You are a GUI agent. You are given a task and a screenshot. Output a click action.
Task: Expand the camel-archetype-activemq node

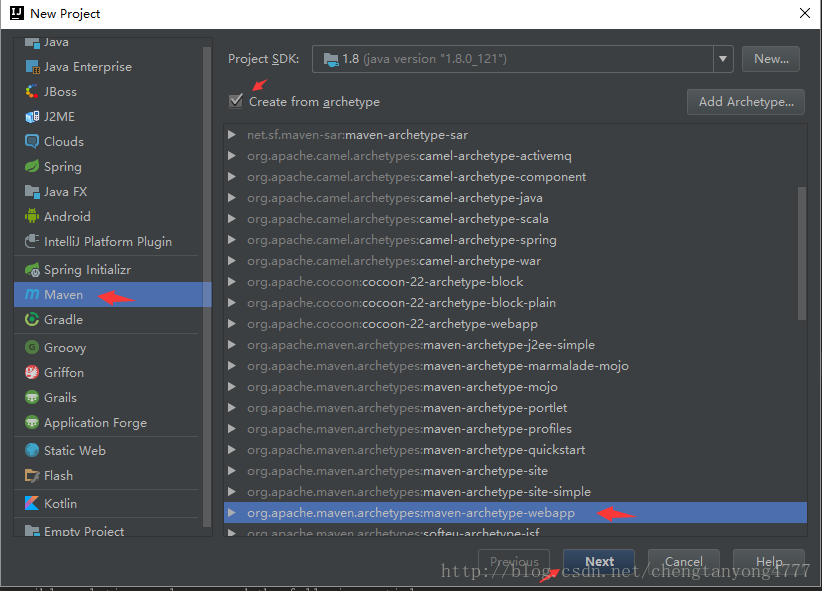pyautogui.click(x=232, y=156)
